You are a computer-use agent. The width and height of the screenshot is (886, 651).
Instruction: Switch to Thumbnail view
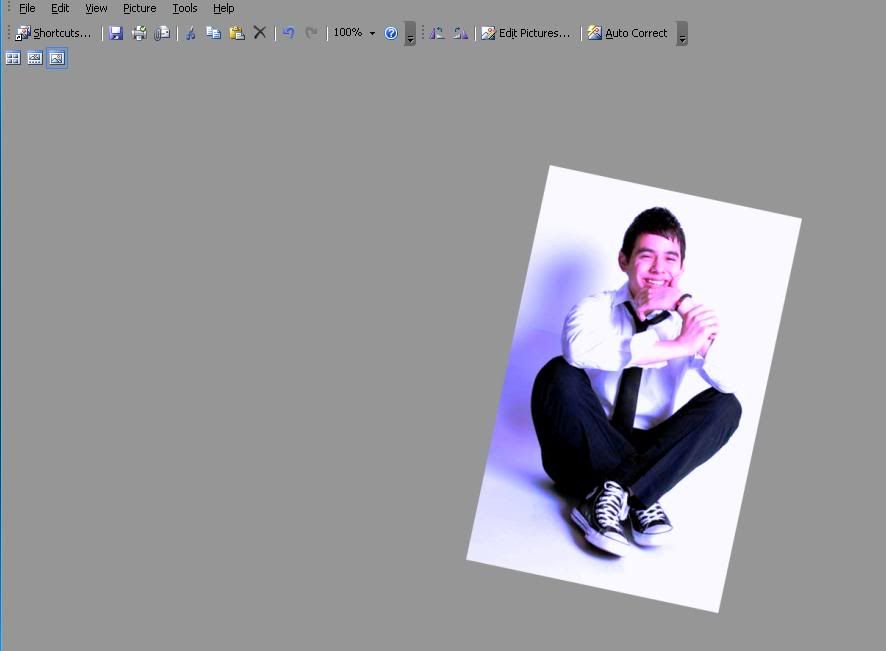point(13,58)
